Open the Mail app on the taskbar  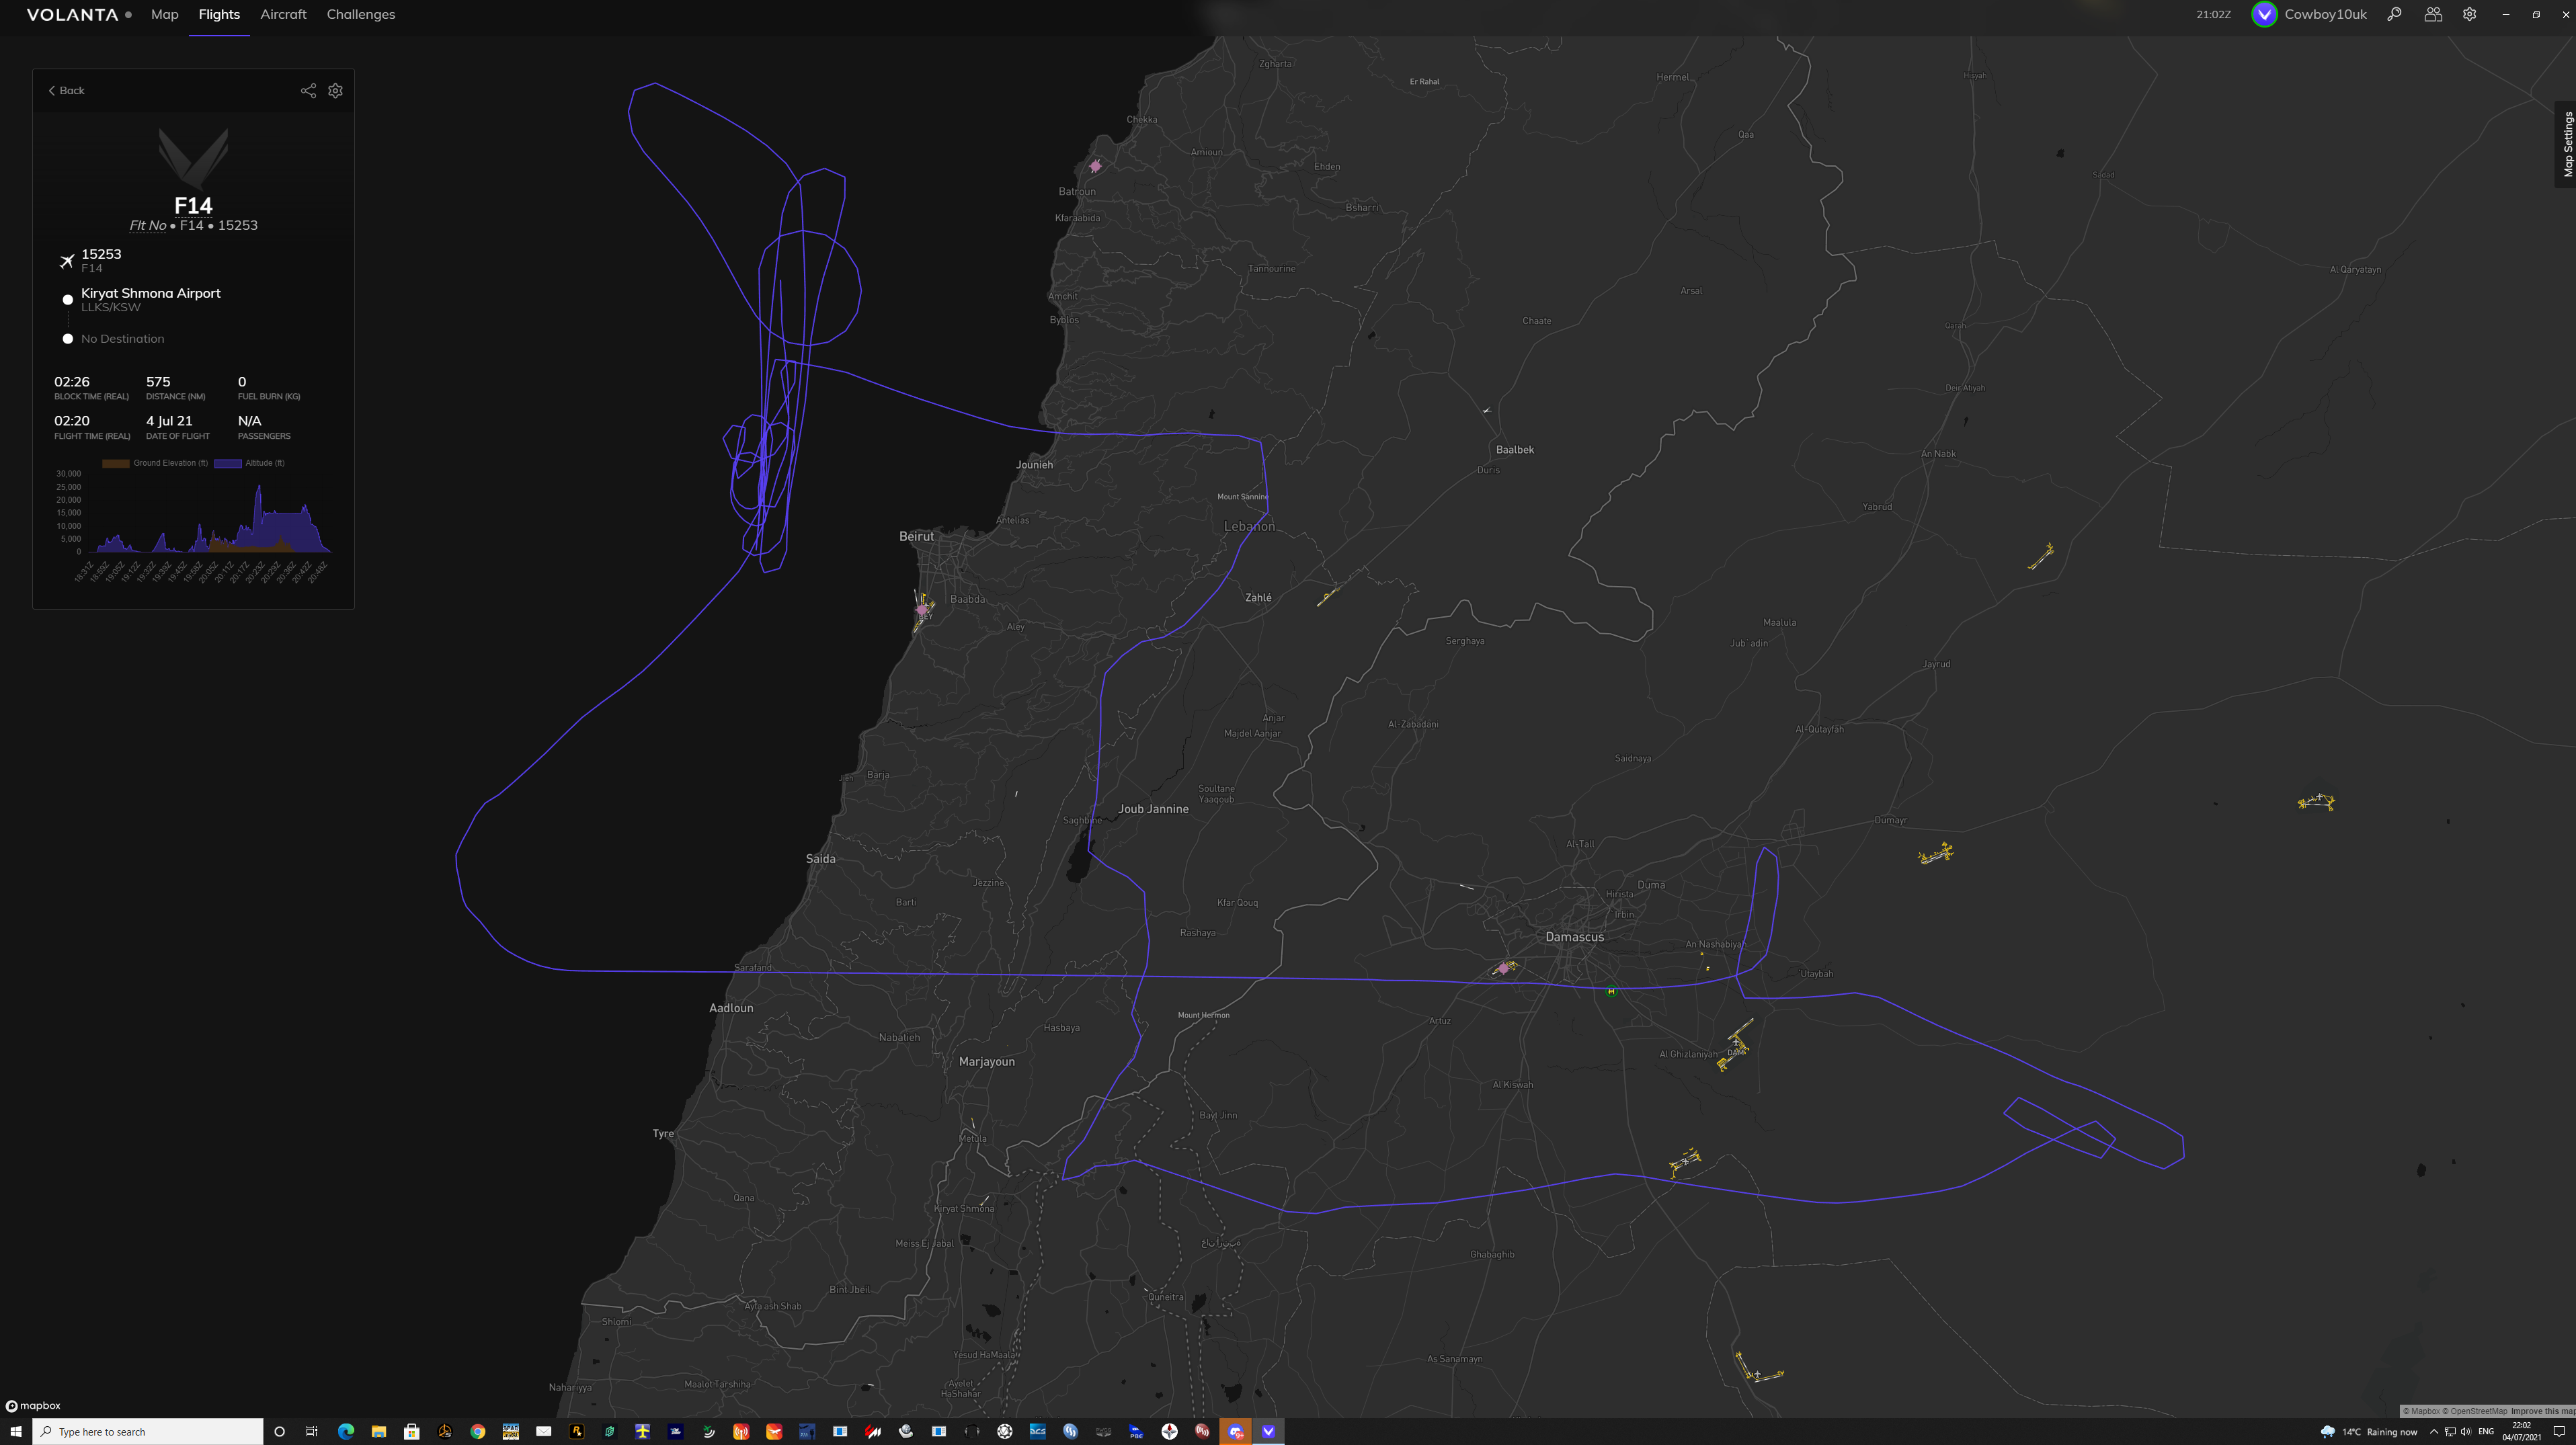[x=544, y=1432]
